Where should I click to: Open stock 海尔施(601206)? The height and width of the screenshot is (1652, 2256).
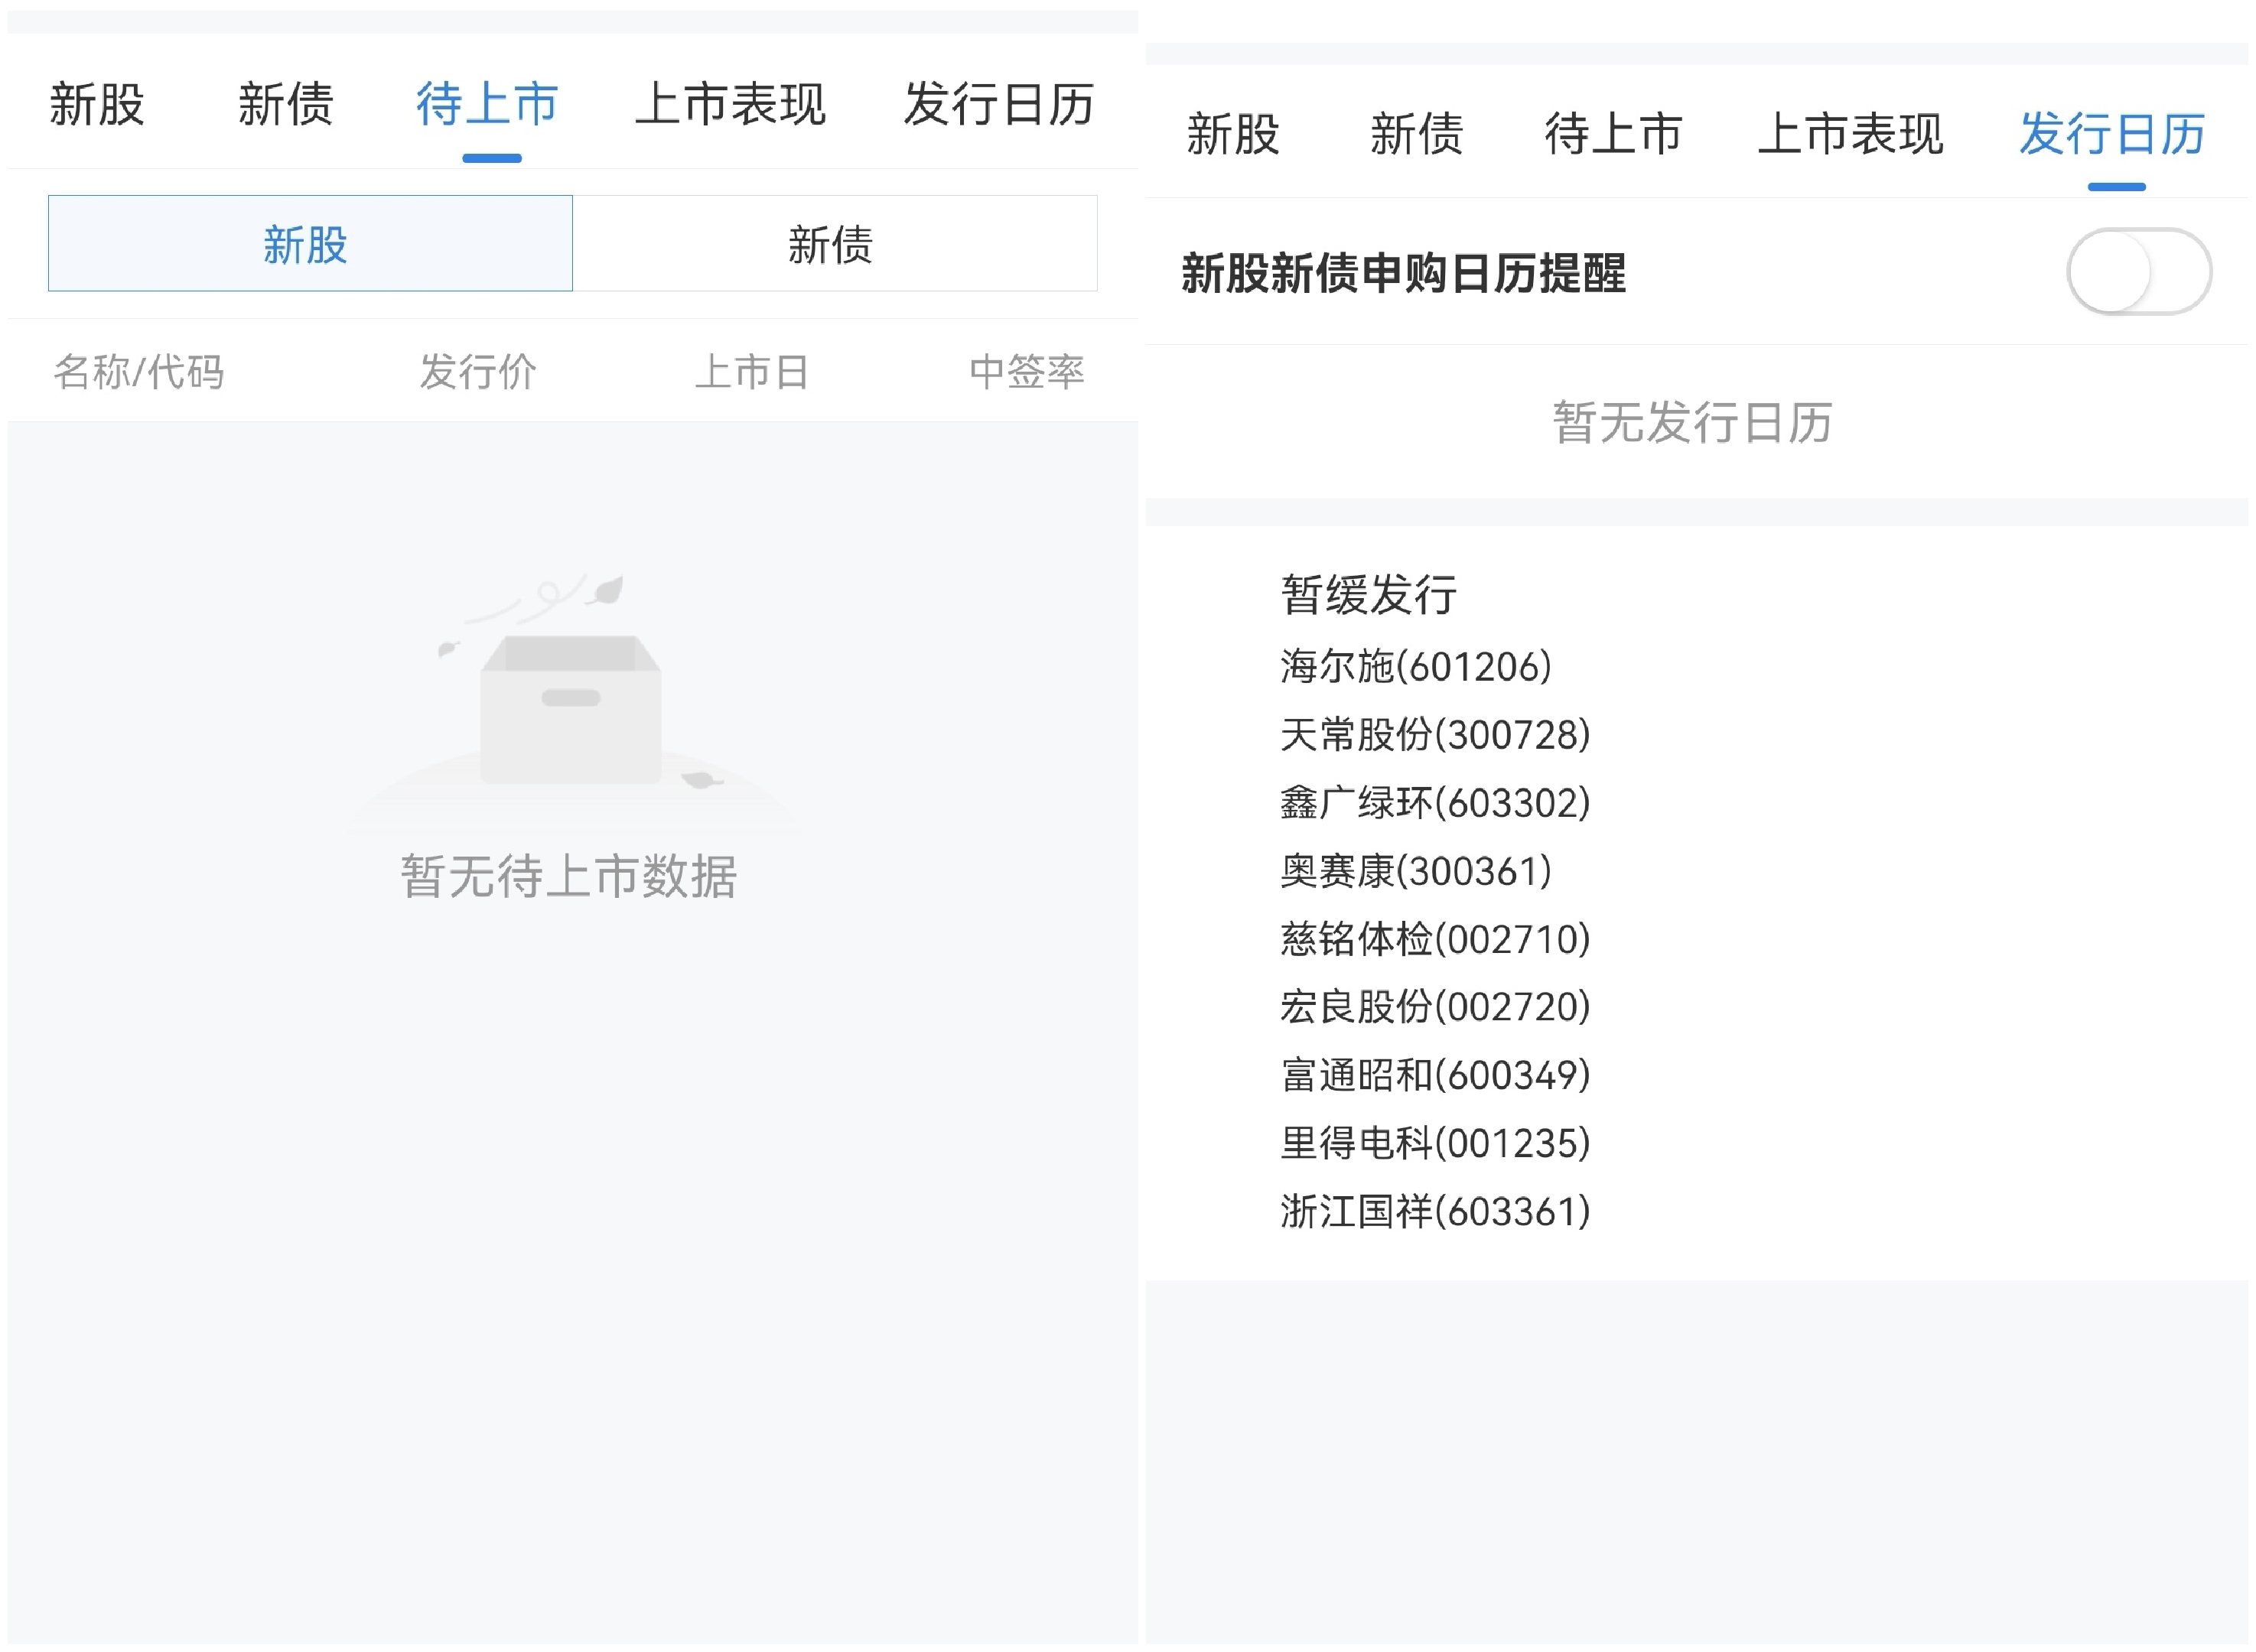1415,666
